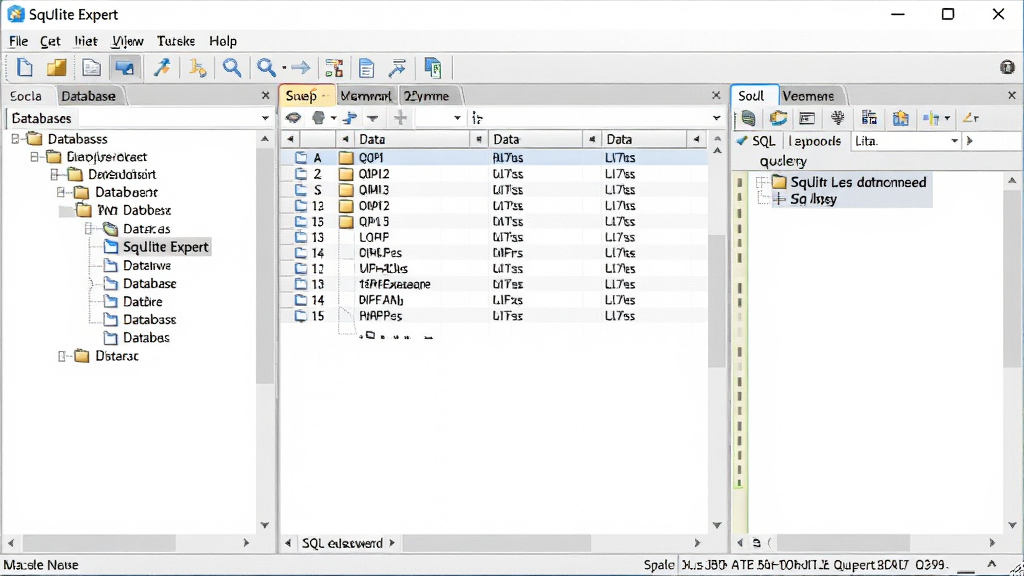Click the first magnifier search icon
The image size is (1024, 576).
(232, 67)
